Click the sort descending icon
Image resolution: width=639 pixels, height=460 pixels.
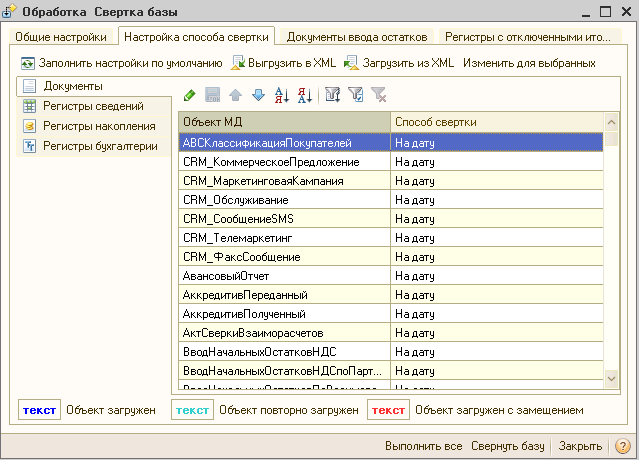[305, 95]
